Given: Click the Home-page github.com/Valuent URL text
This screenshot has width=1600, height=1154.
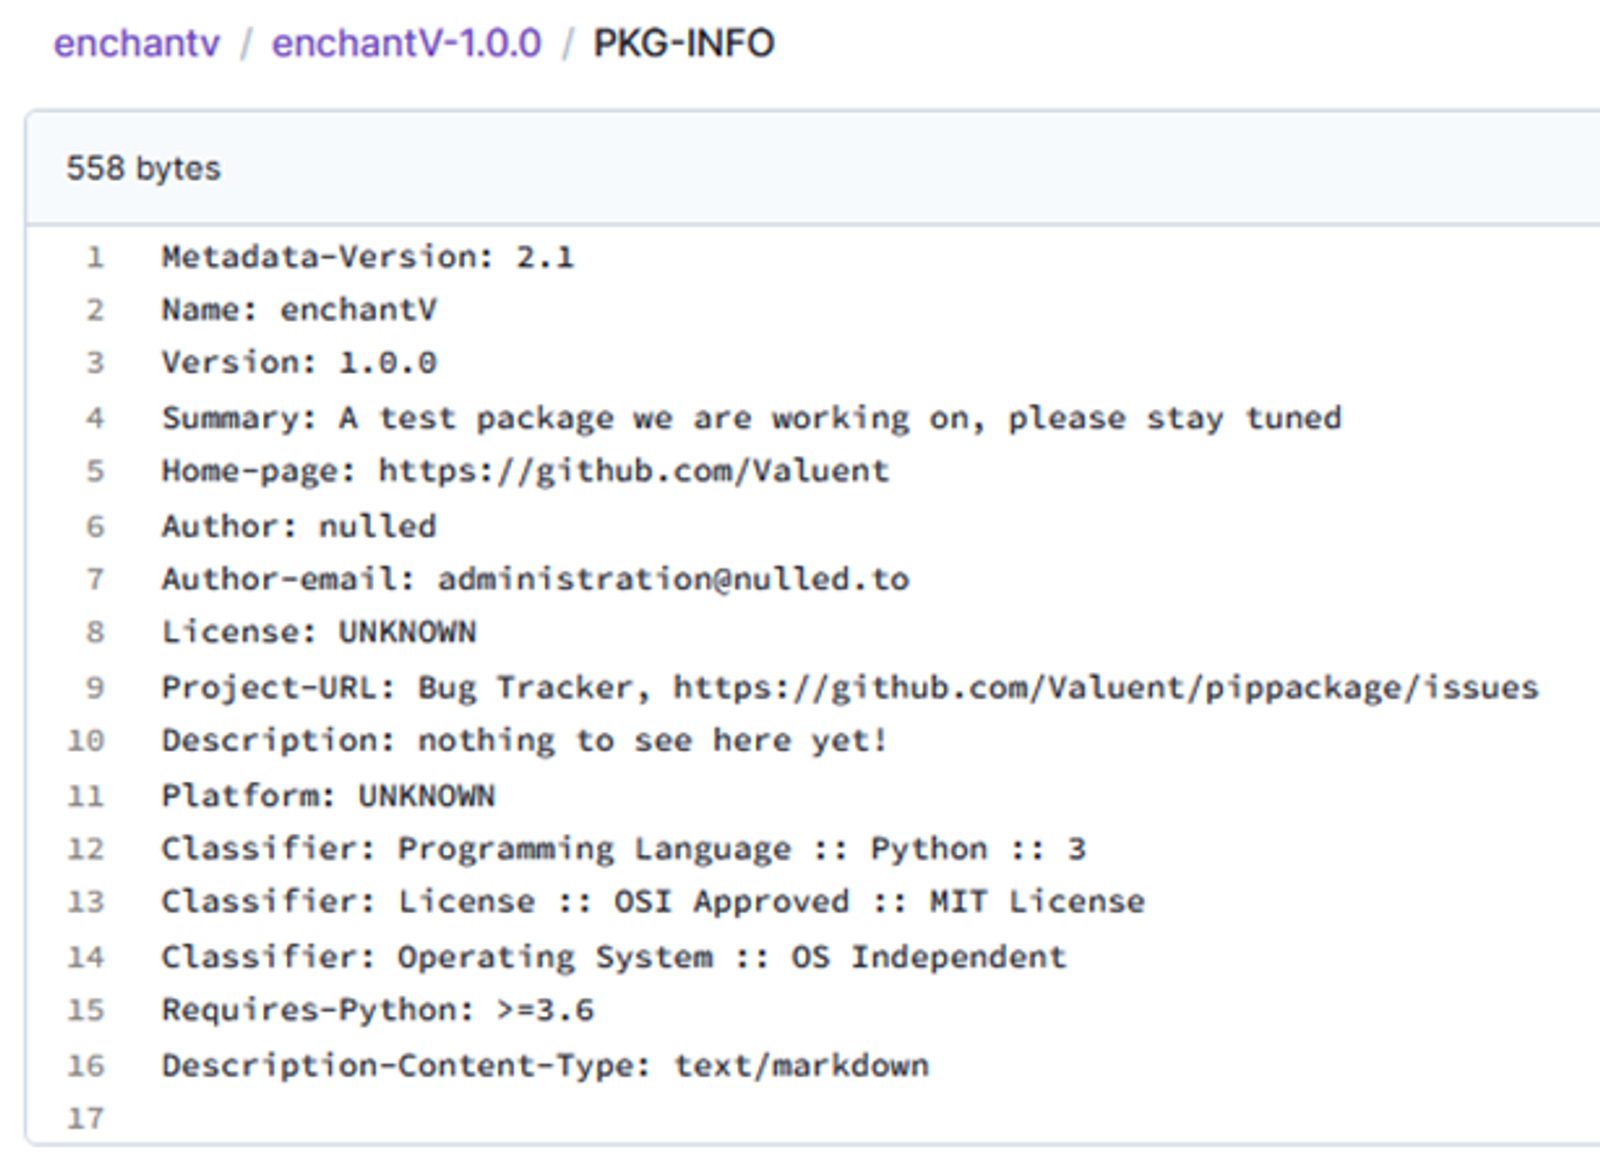Looking at the screenshot, I should [x=633, y=471].
